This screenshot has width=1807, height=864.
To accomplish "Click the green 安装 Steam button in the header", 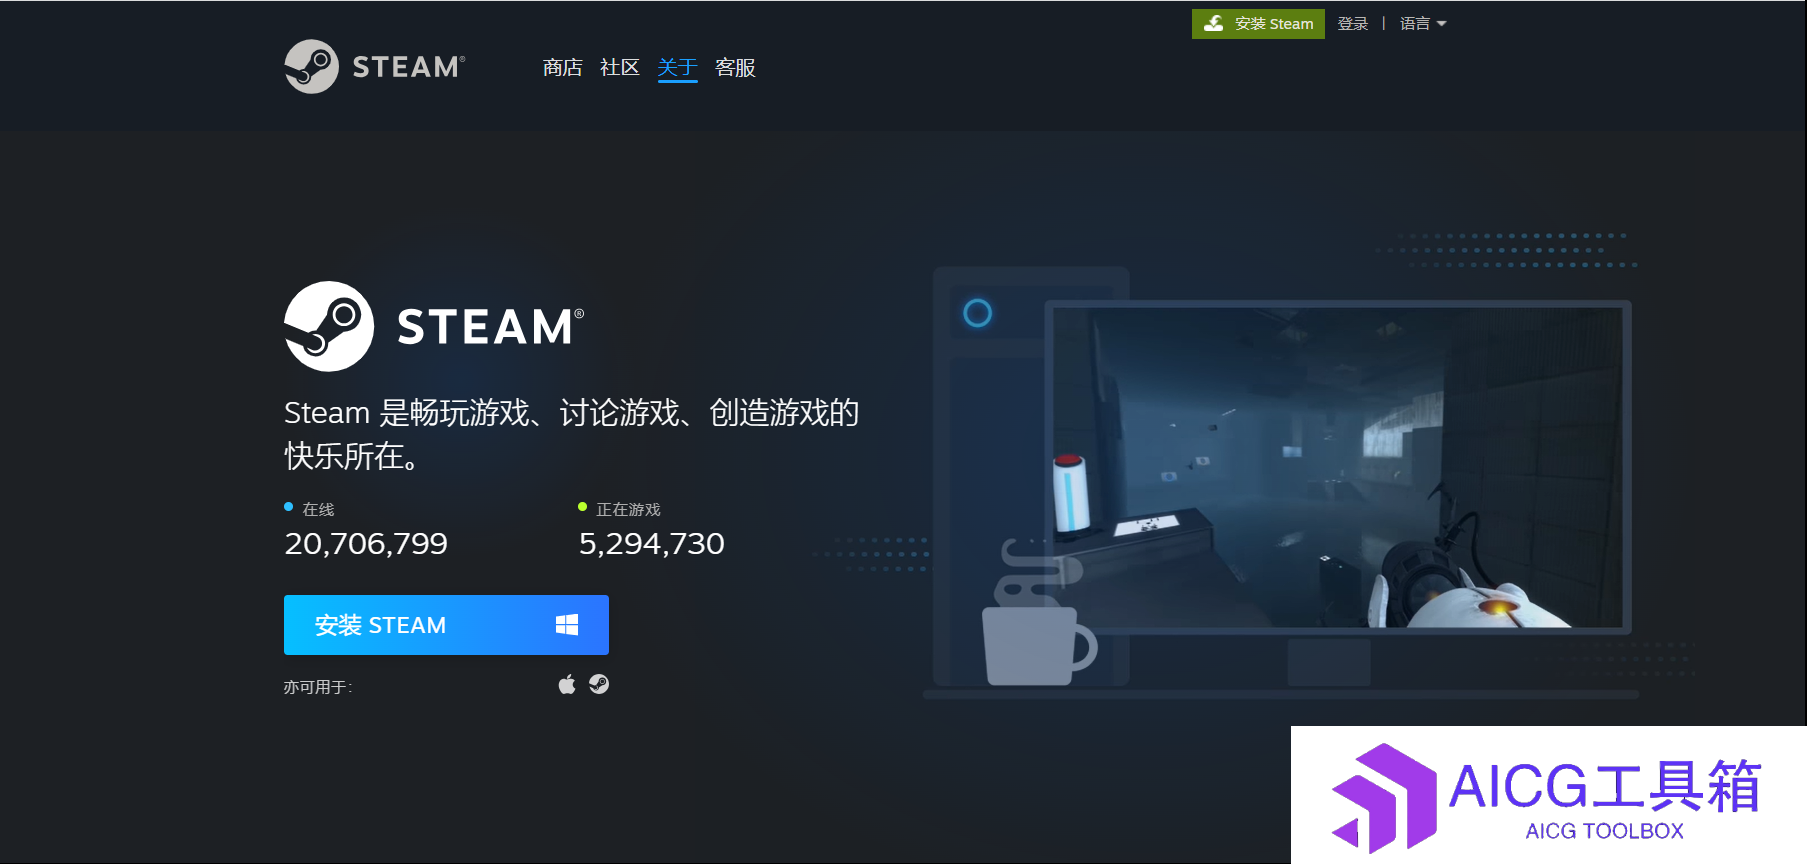I will tap(1258, 24).
